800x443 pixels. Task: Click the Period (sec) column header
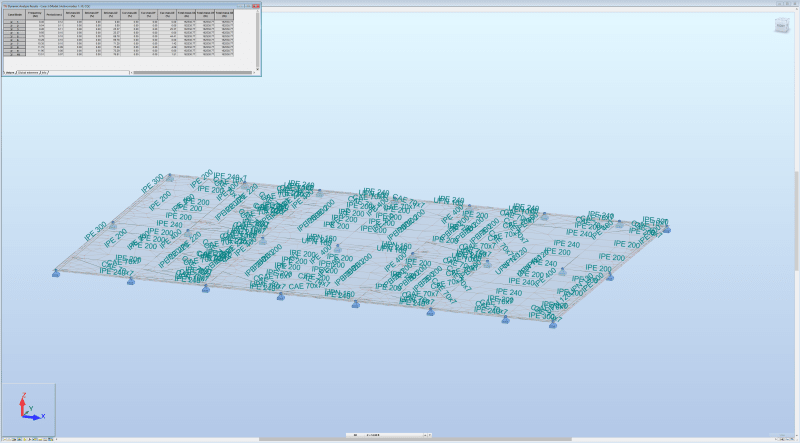click(x=54, y=15)
